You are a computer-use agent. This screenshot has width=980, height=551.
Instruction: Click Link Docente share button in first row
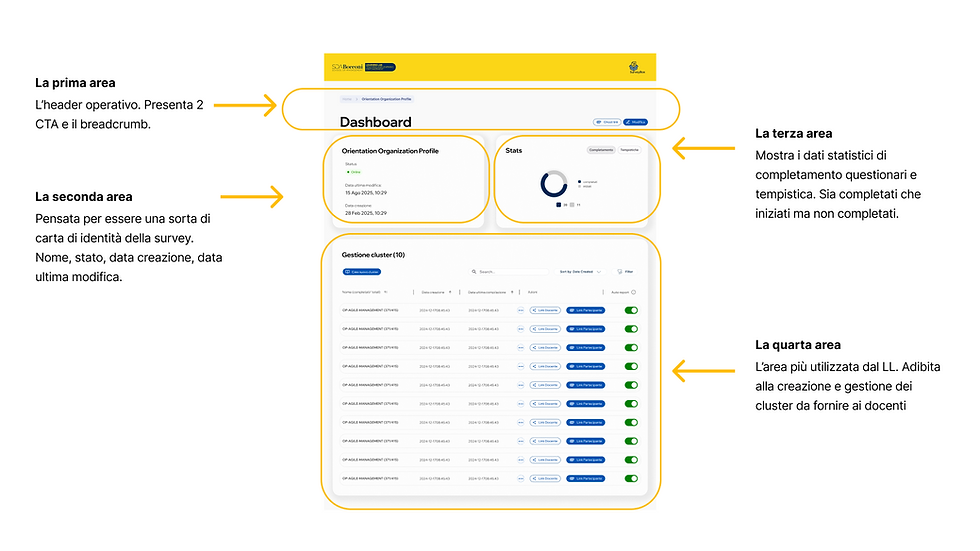(545, 310)
